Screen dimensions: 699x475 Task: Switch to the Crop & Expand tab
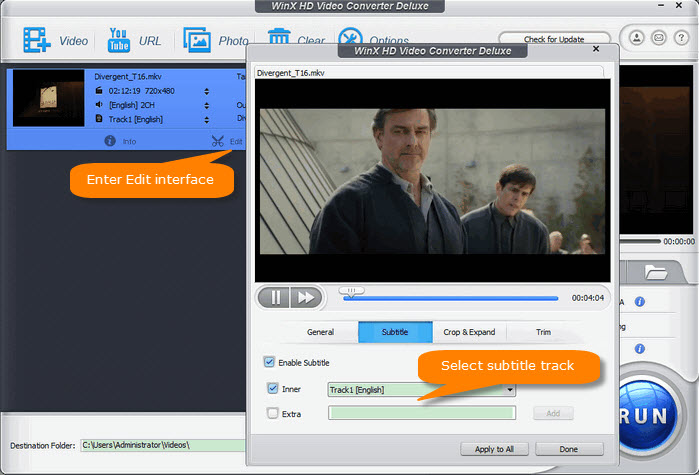pos(469,332)
